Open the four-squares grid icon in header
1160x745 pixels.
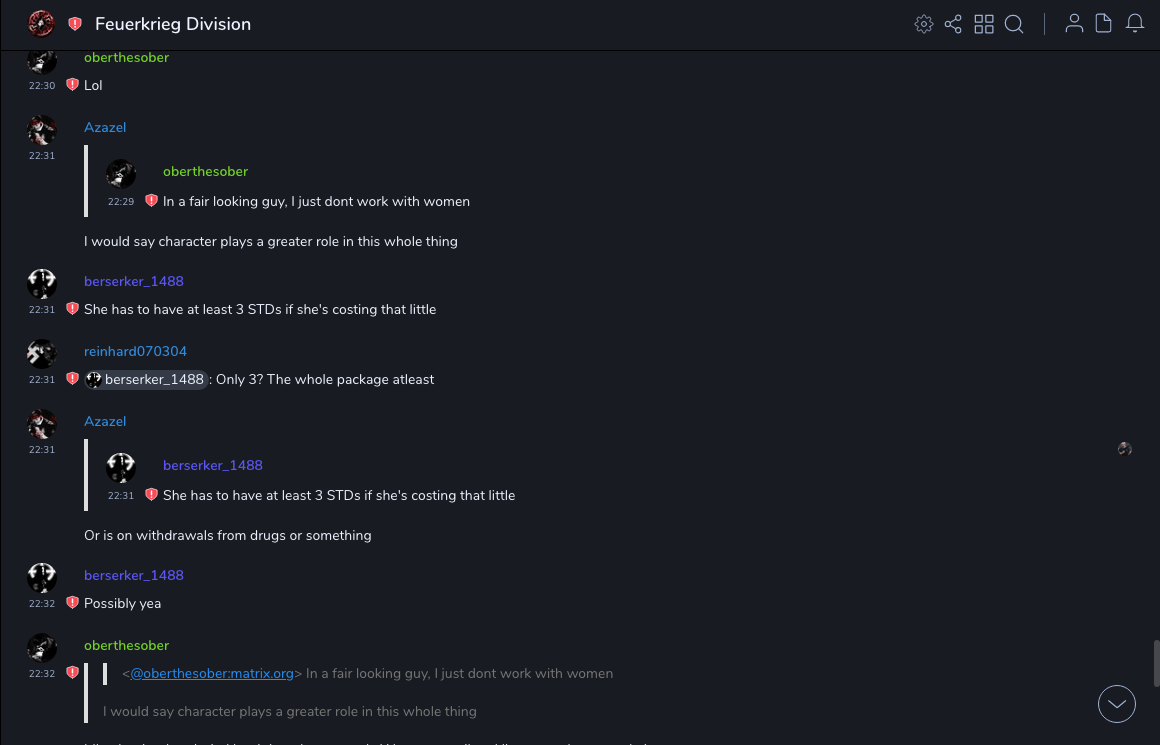(984, 24)
